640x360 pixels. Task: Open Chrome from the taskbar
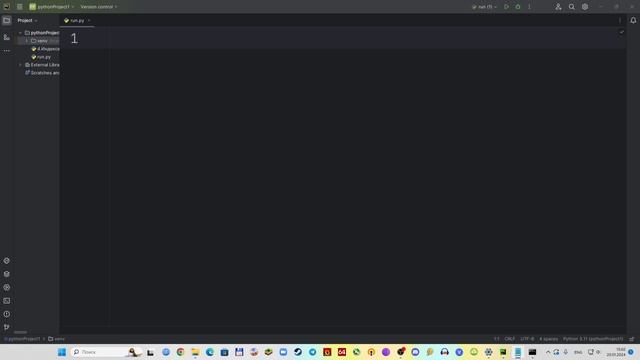[180, 352]
